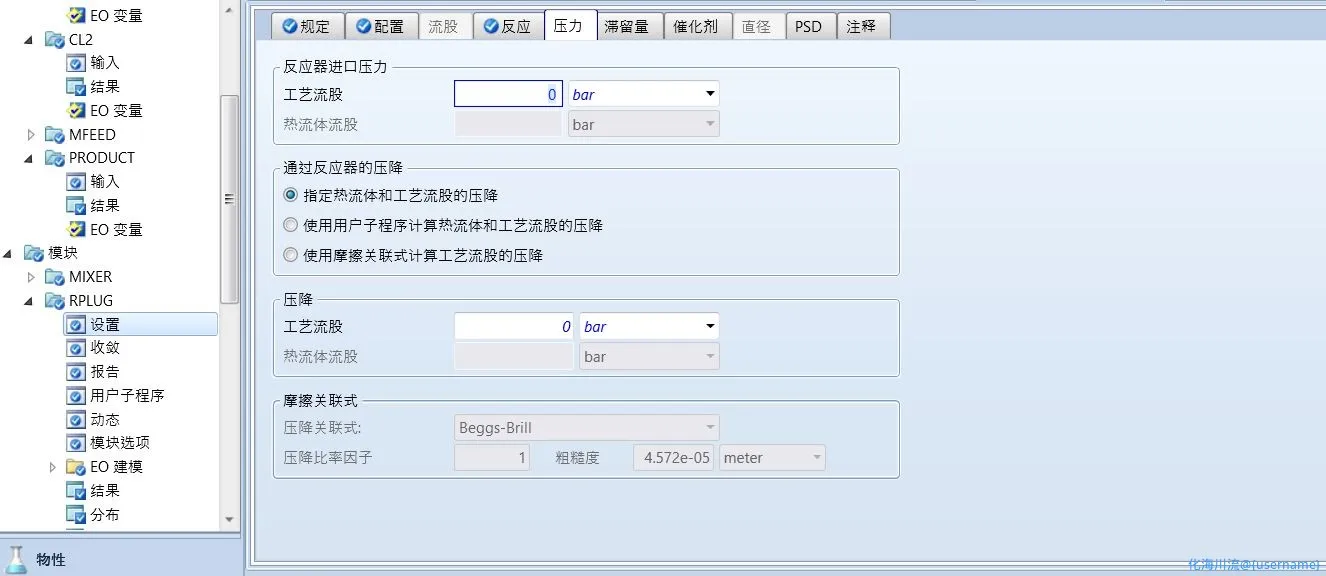Open the CL2 stream folder icon
The height and width of the screenshot is (576, 1326).
[x=54, y=40]
